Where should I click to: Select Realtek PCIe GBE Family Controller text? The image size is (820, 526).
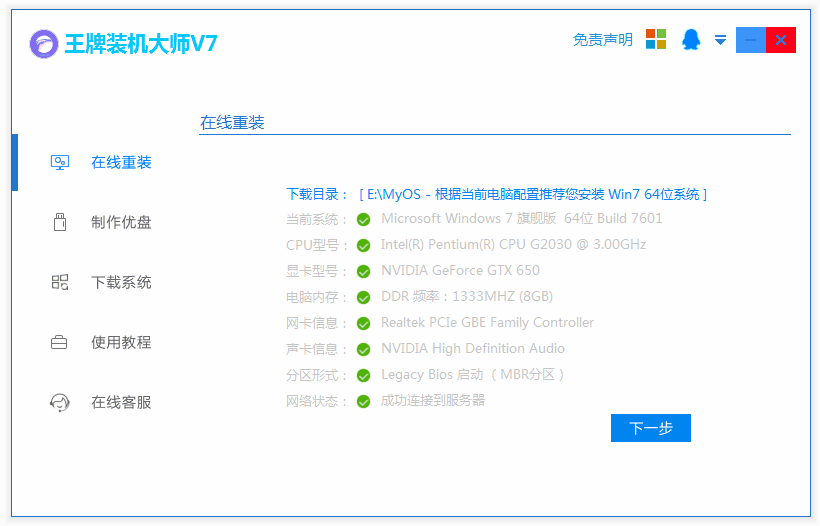tap(487, 323)
